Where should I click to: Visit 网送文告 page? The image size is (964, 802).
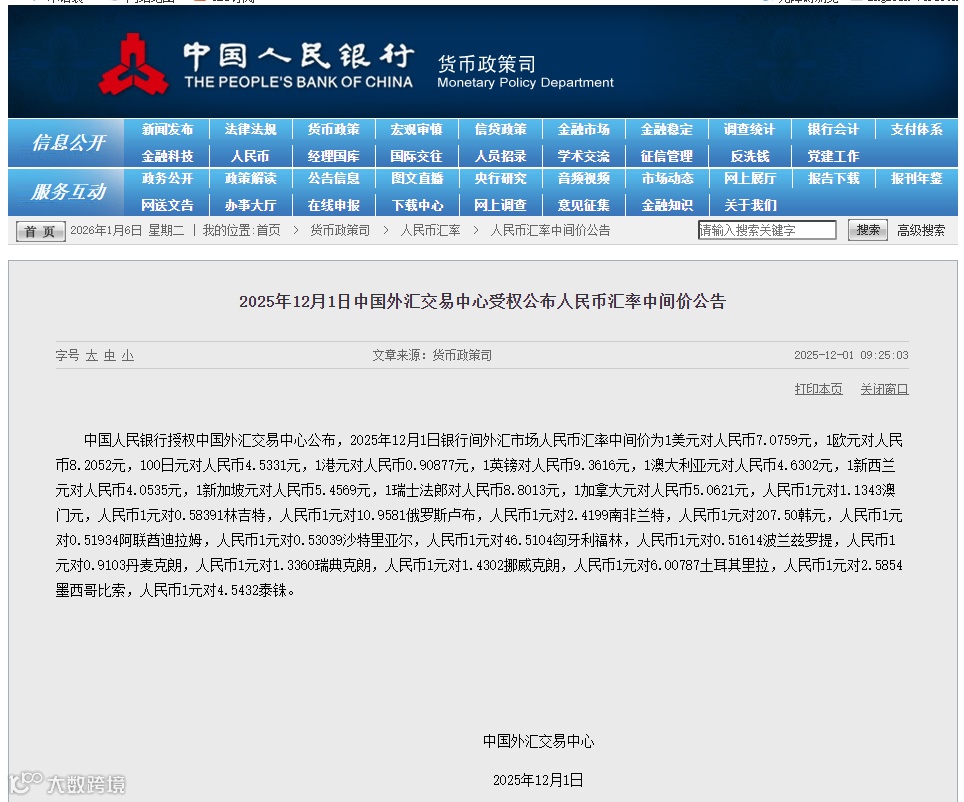167,205
